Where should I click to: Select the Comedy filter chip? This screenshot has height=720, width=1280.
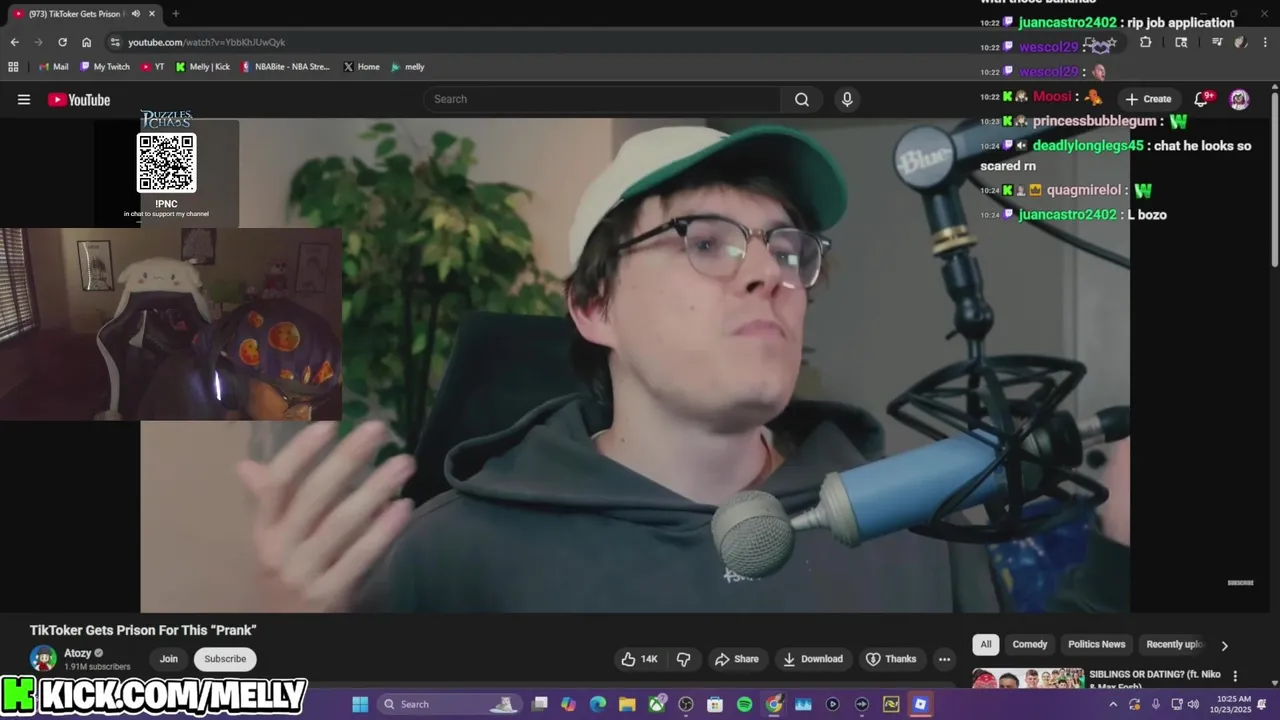pos(1030,644)
